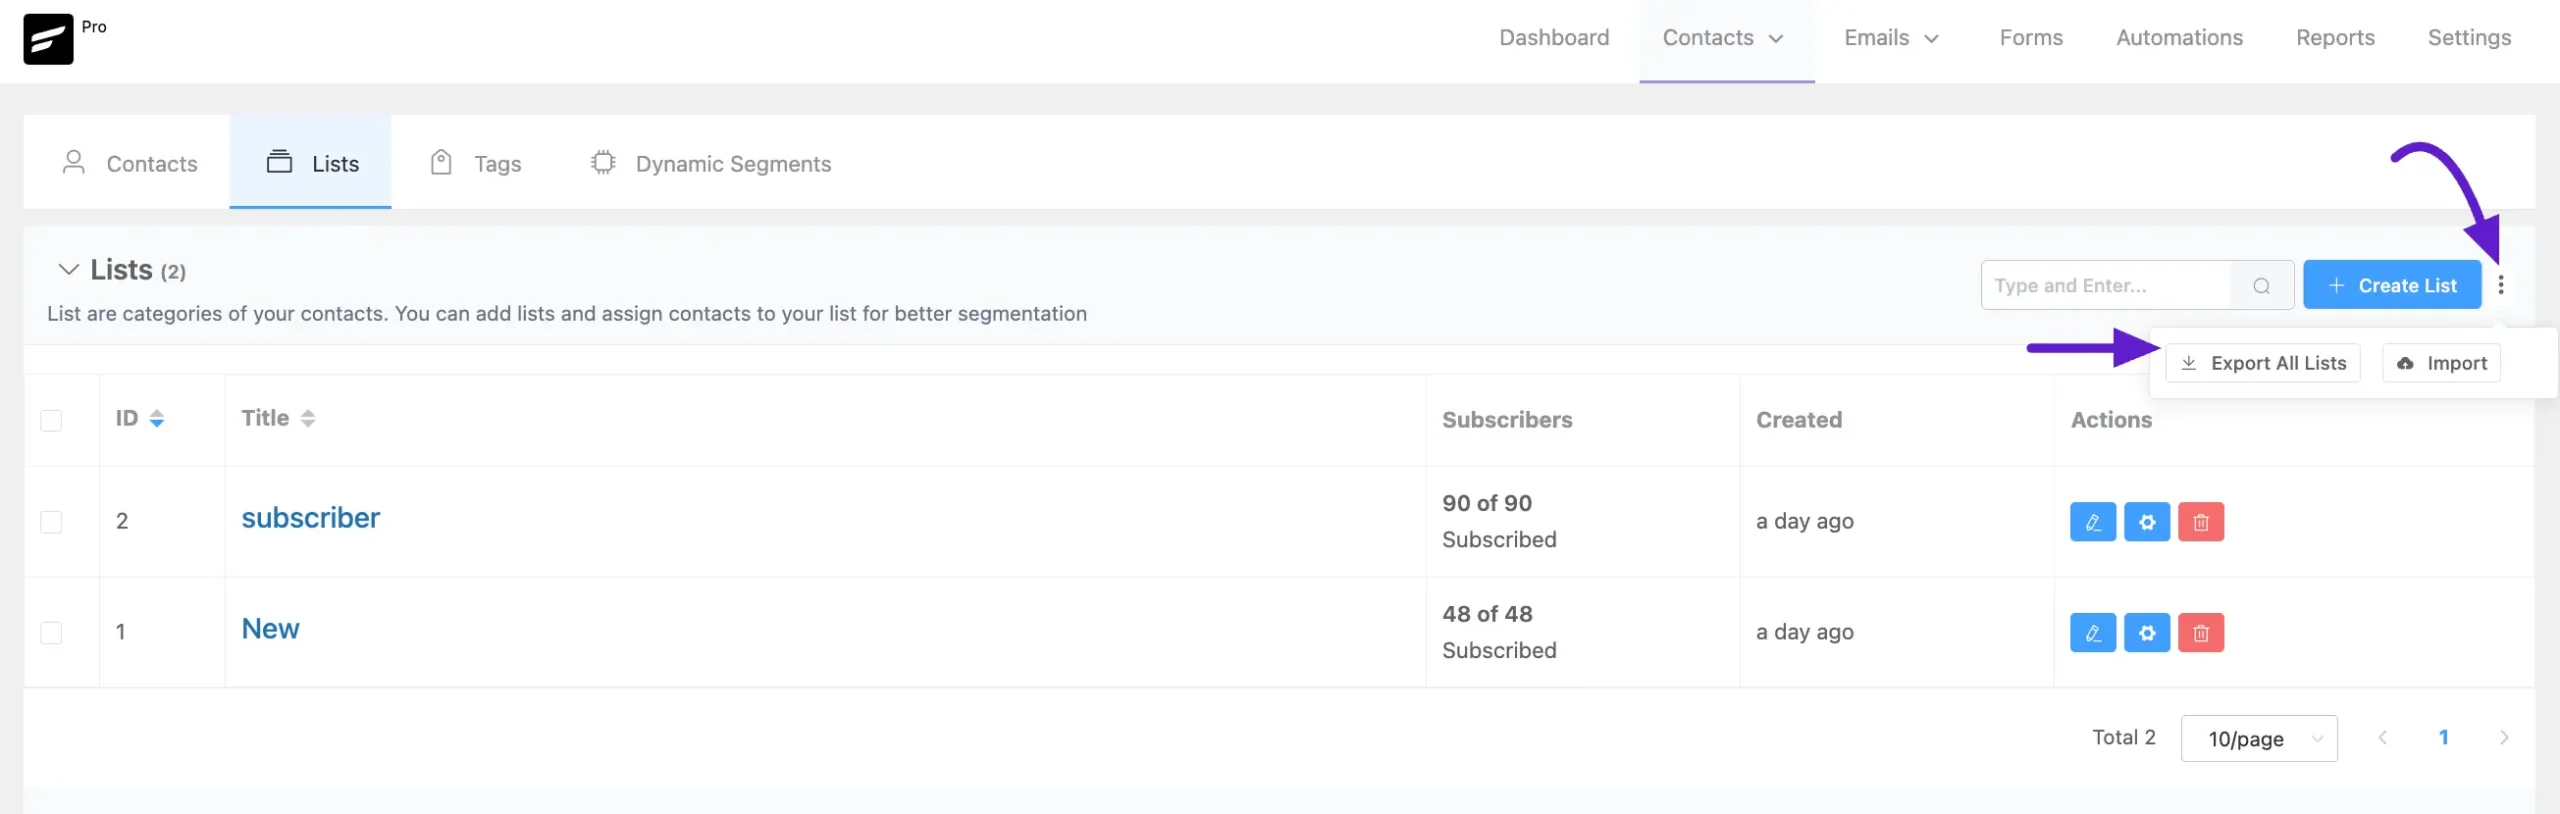Open the 10/page pagination size dropdown
This screenshot has height=814, width=2560.
(2258, 739)
